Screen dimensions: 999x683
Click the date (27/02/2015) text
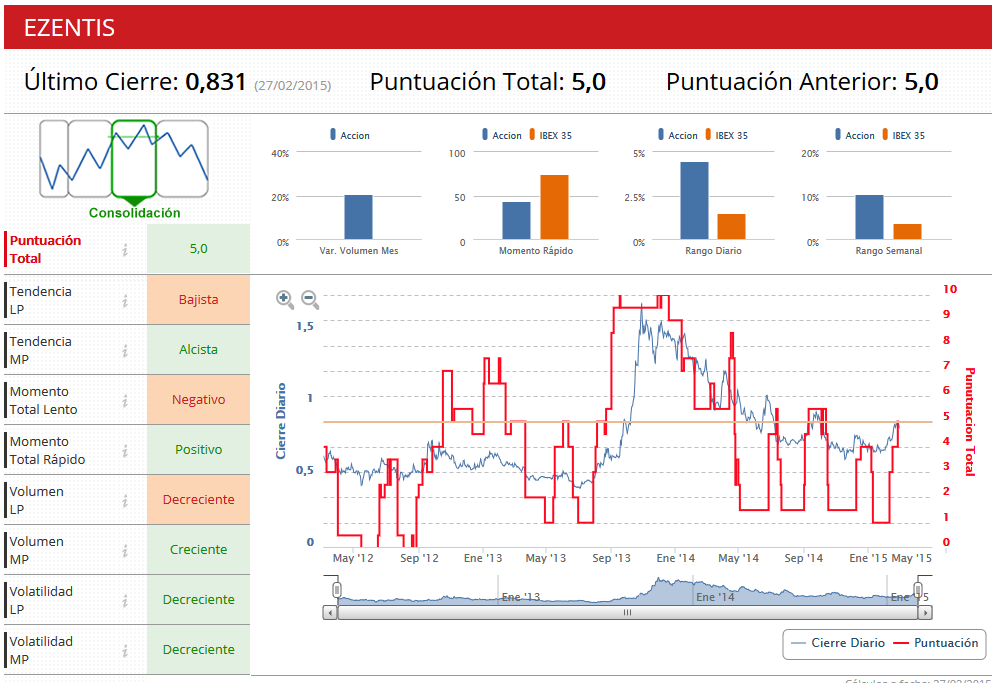(292, 85)
